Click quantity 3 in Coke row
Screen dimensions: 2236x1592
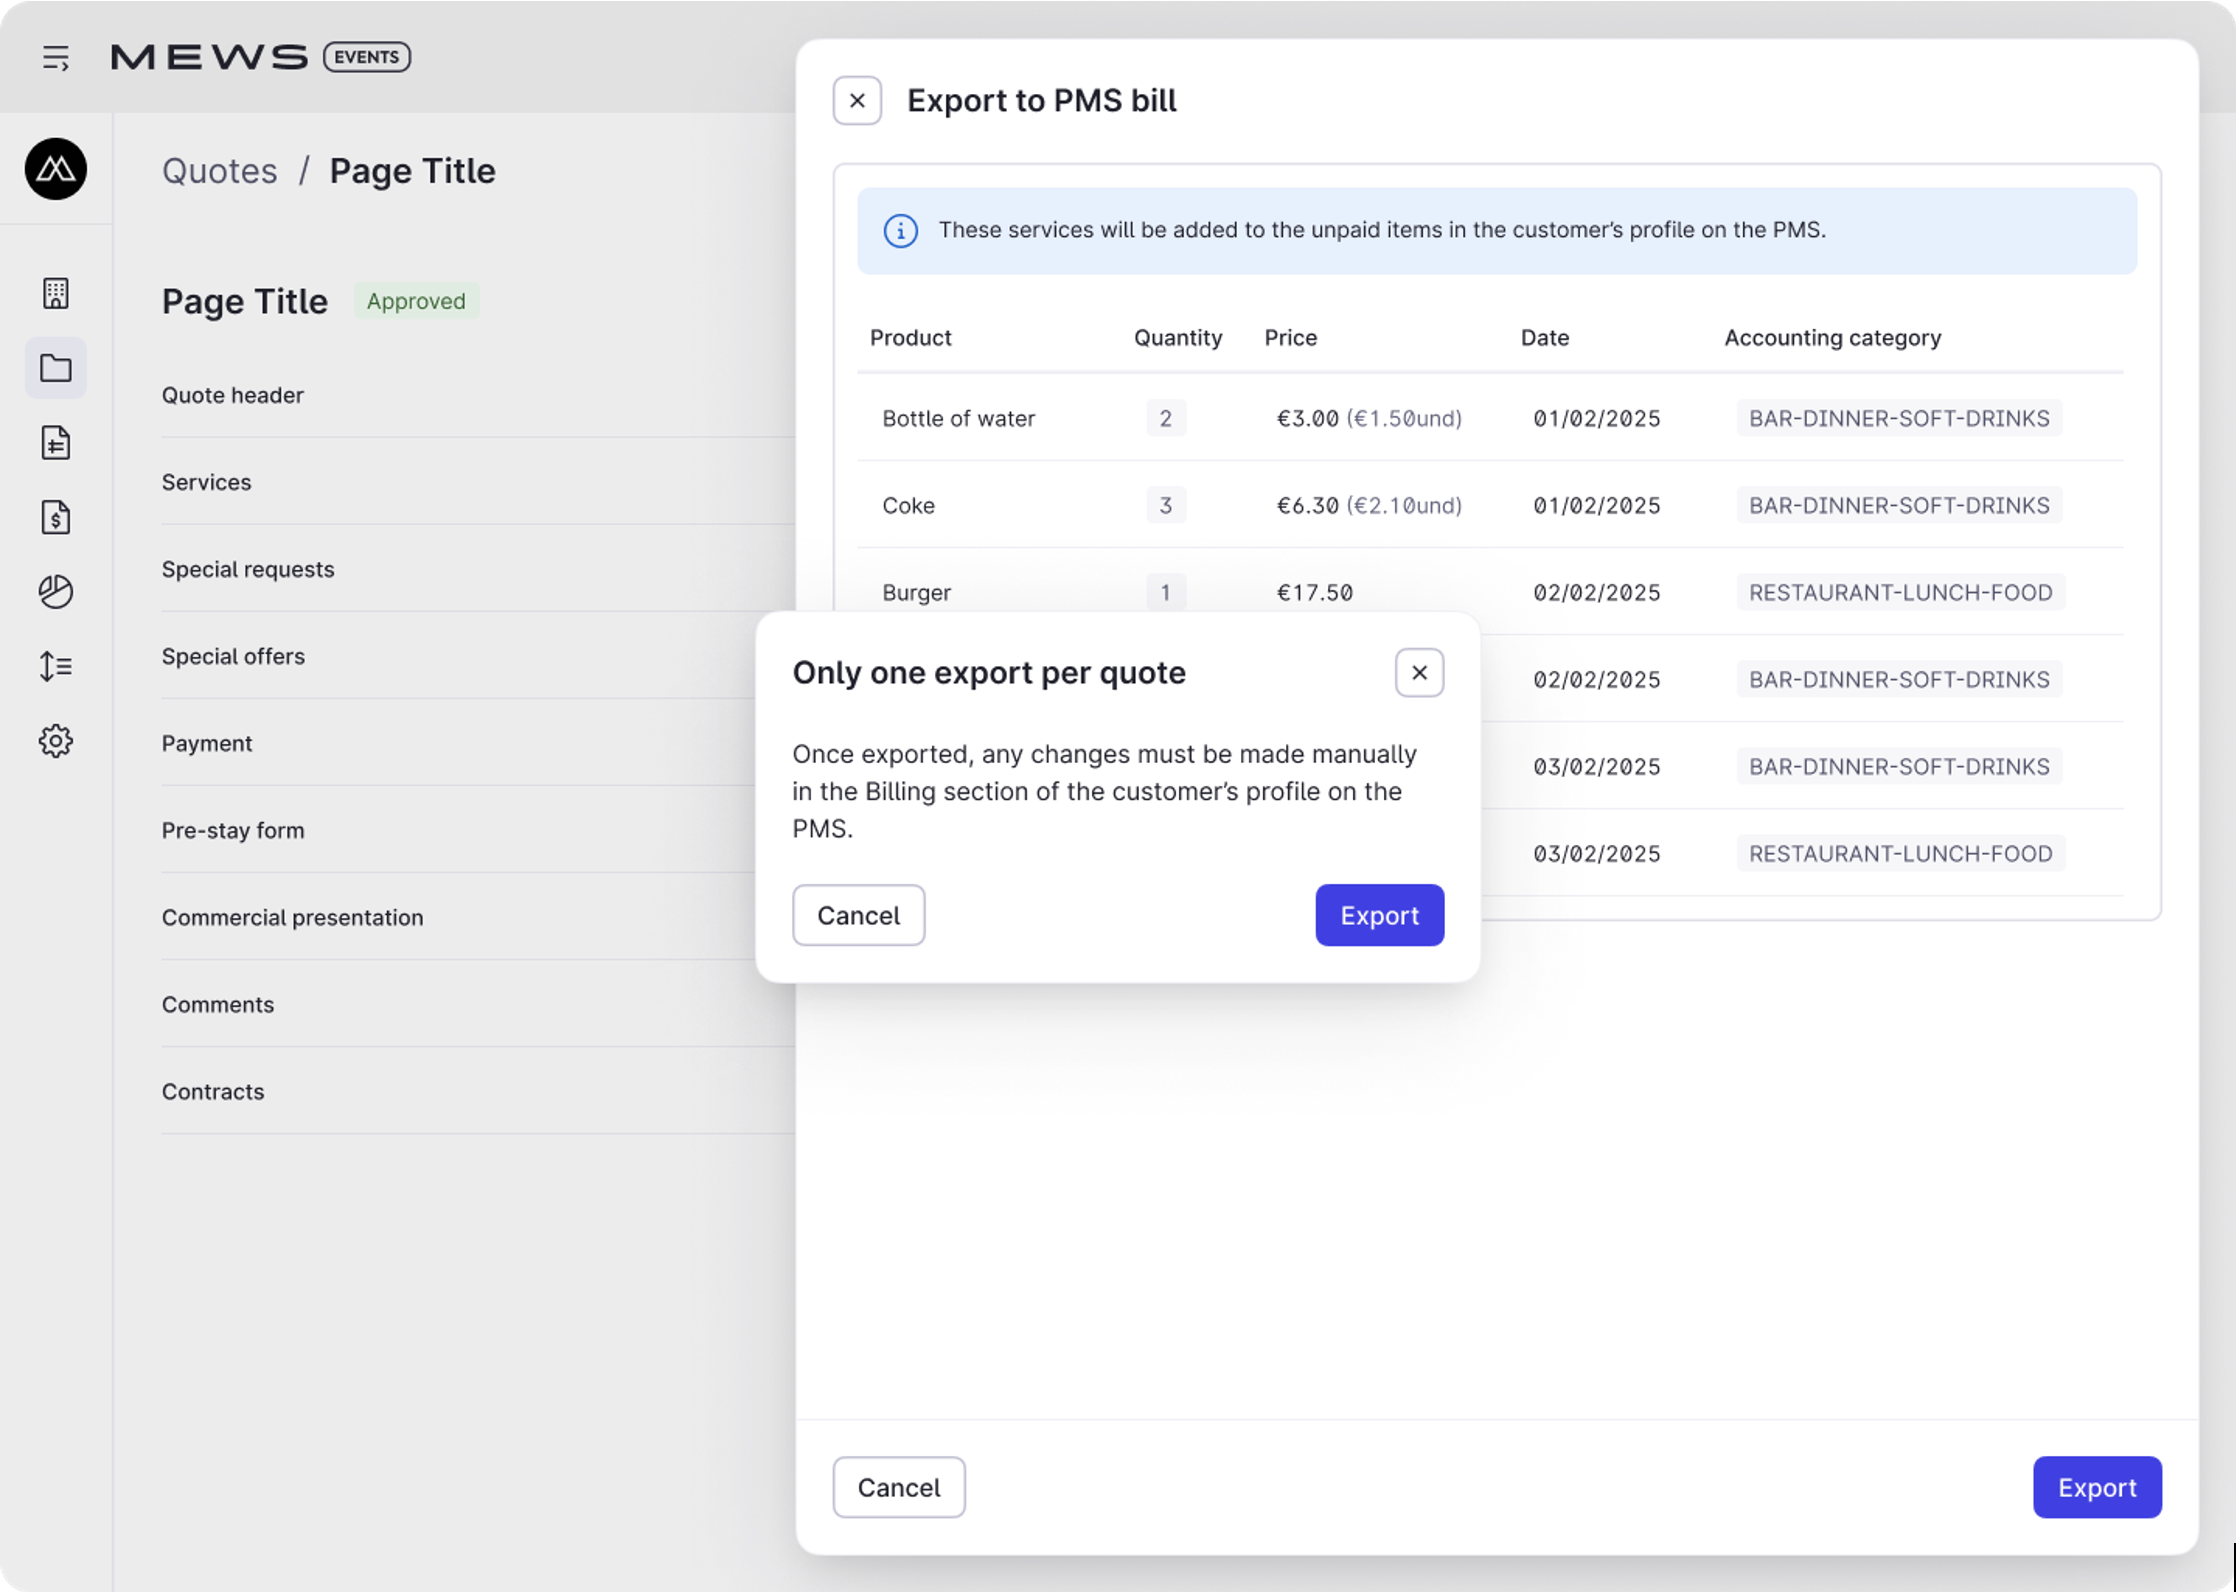[1165, 505]
